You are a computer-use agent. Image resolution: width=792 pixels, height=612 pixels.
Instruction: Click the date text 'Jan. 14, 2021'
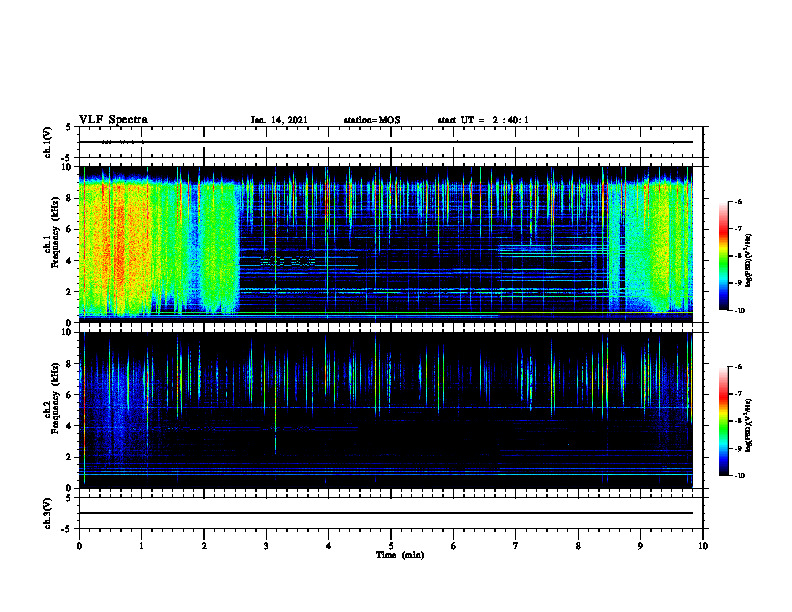click(279, 120)
